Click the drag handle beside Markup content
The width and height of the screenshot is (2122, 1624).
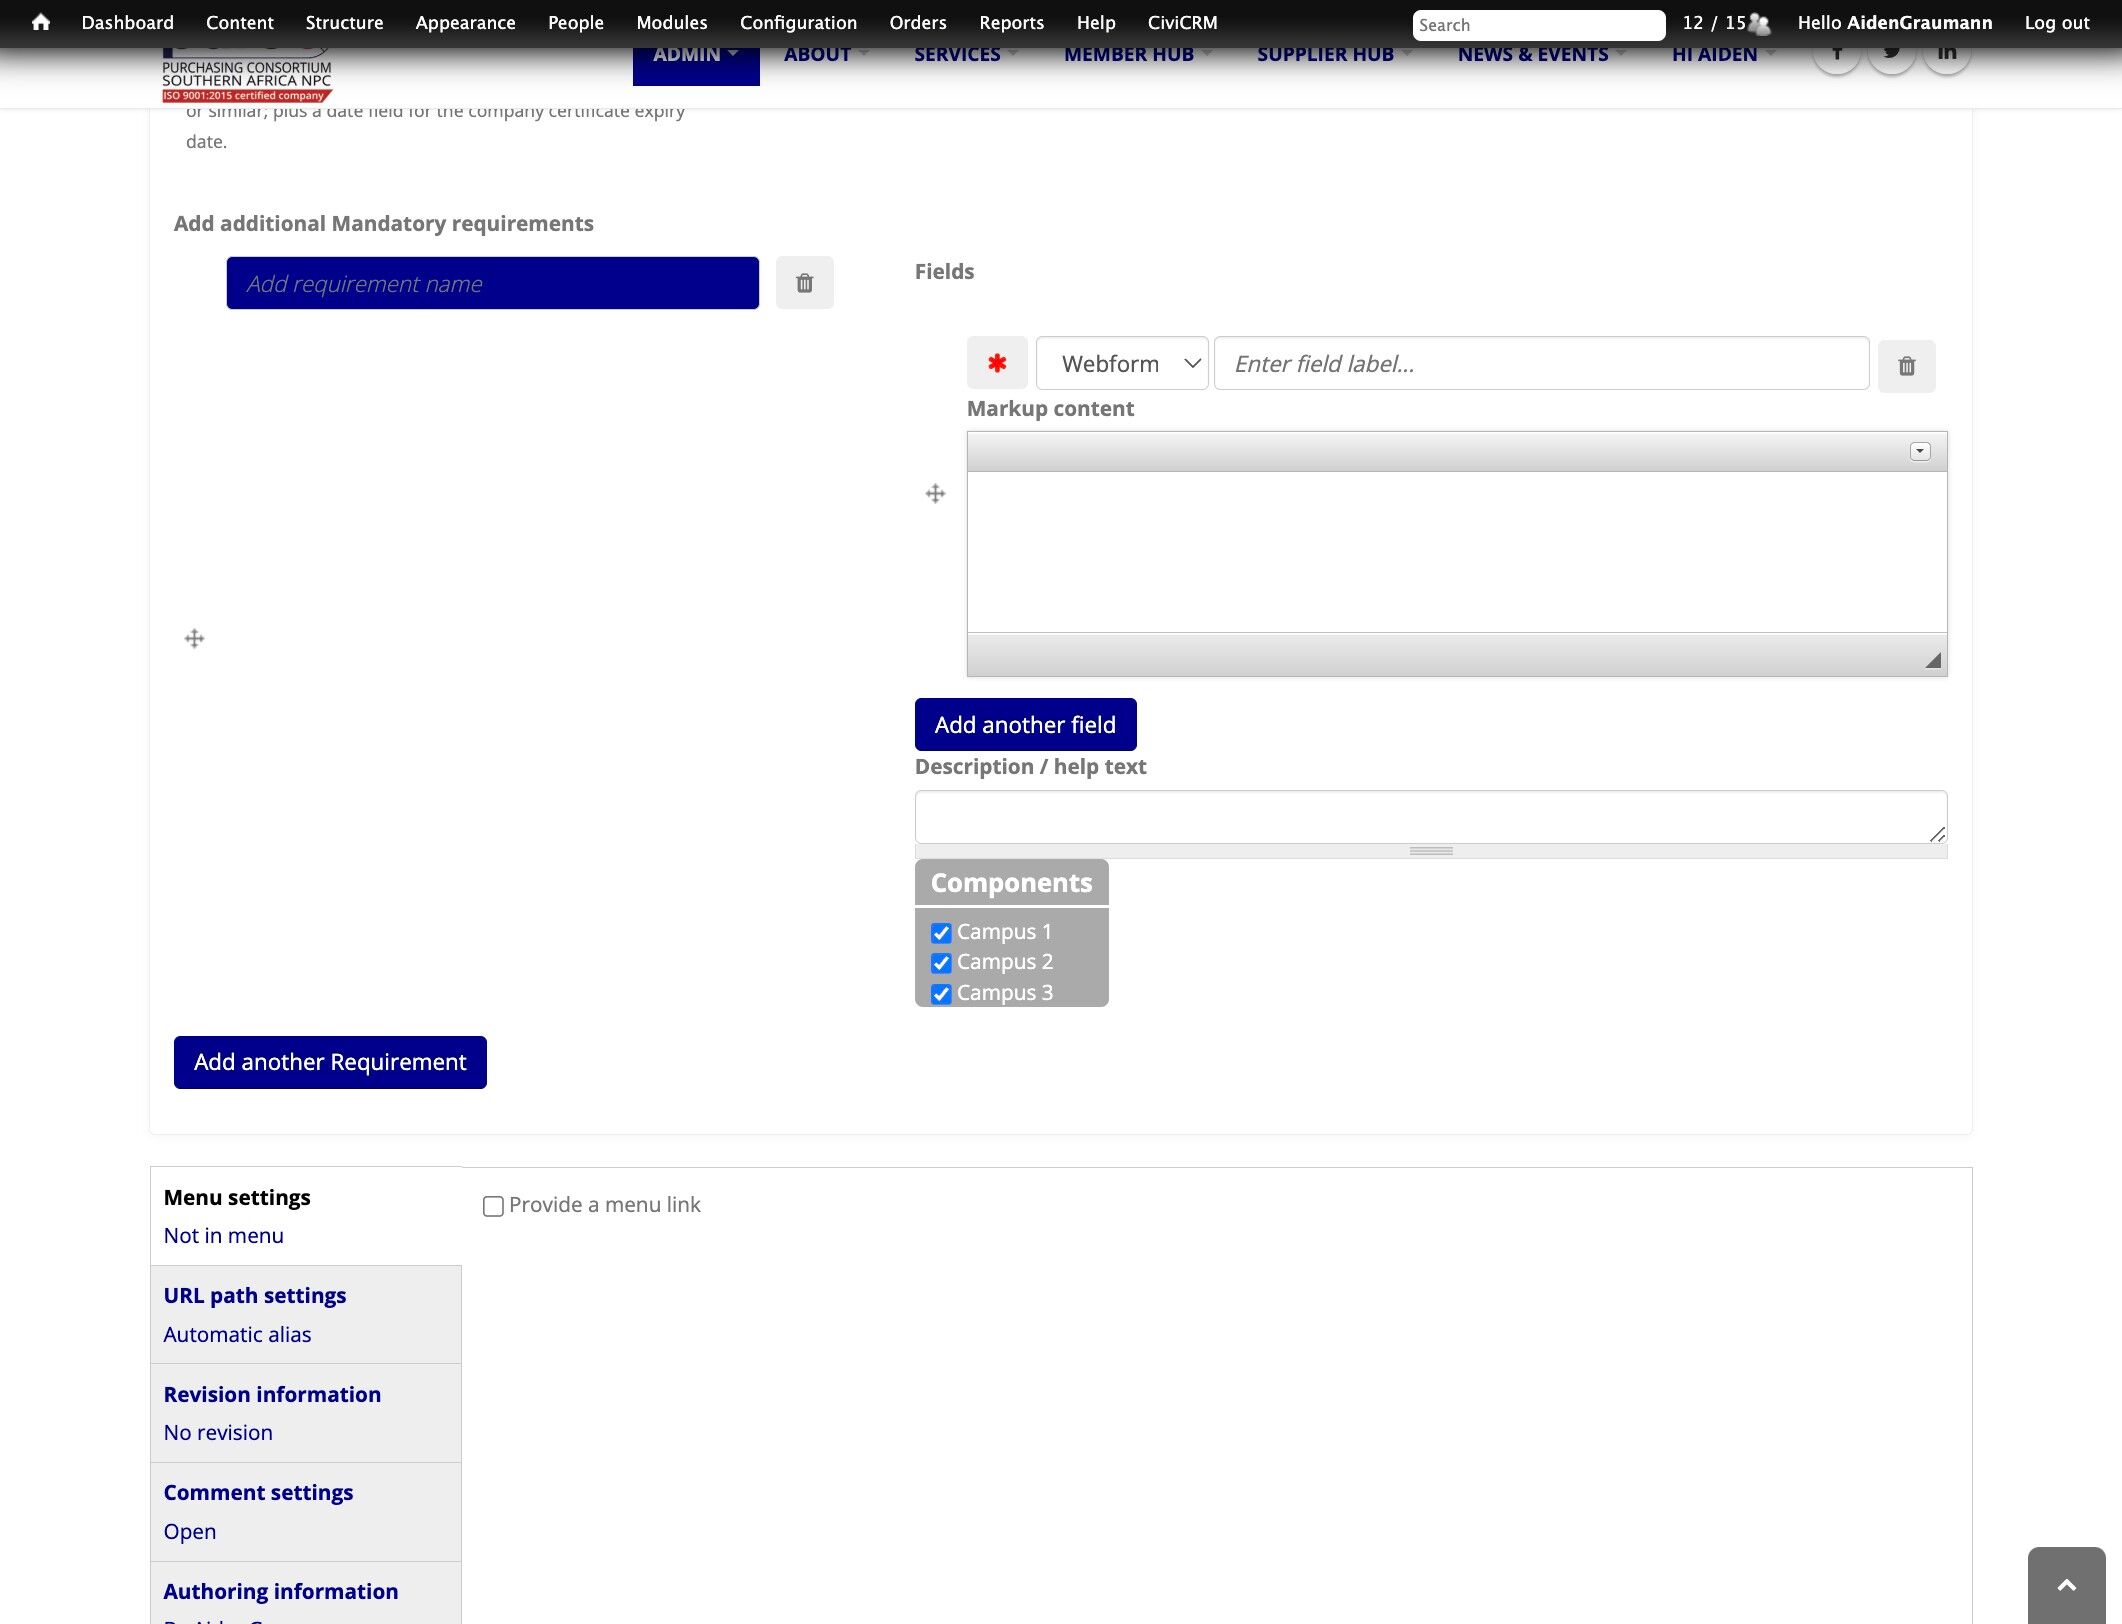tap(935, 493)
